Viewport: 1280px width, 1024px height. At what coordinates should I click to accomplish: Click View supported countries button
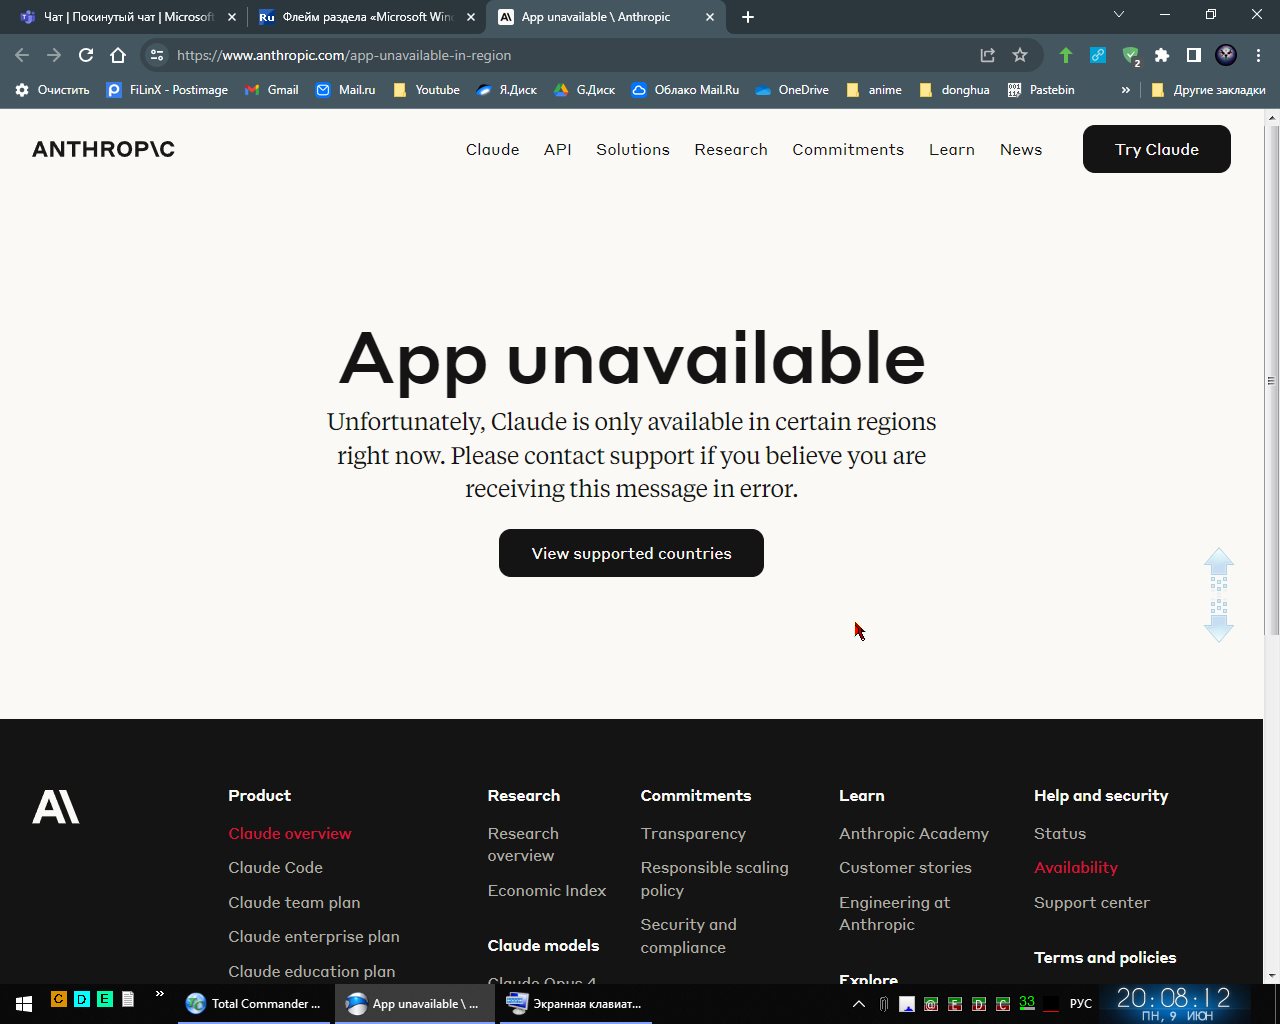tap(631, 553)
